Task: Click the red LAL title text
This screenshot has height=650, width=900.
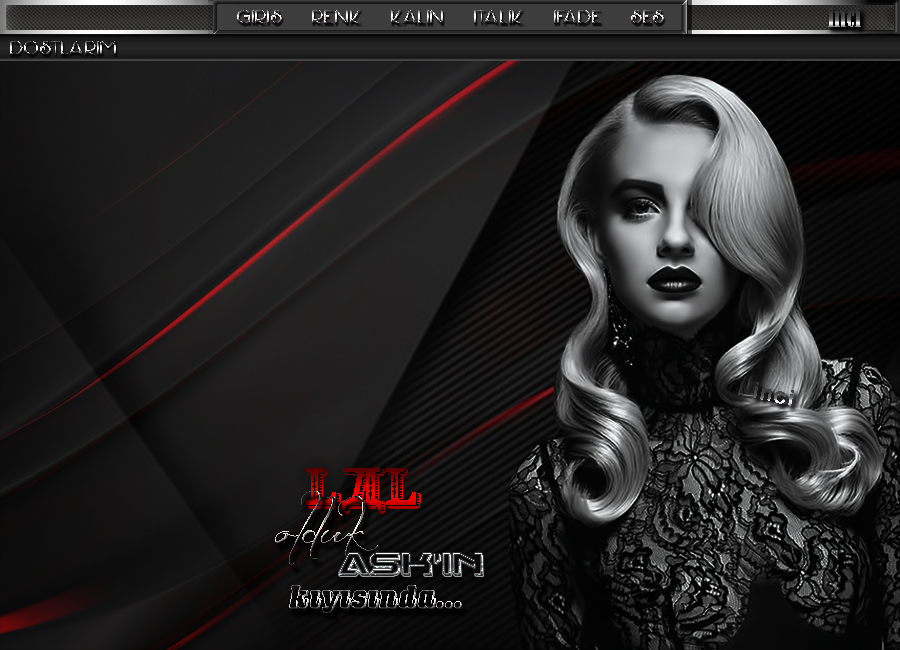Action: pos(361,487)
